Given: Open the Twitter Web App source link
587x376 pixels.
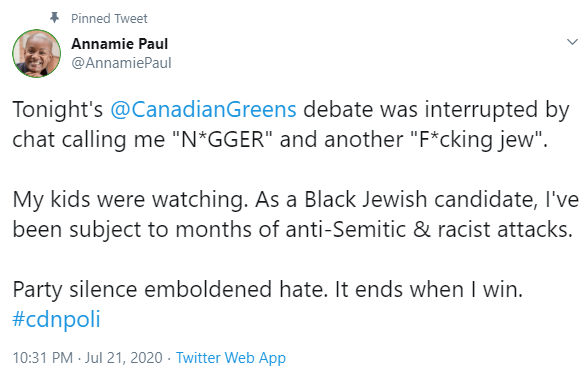Looking at the screenshot, I should point(231,358).
